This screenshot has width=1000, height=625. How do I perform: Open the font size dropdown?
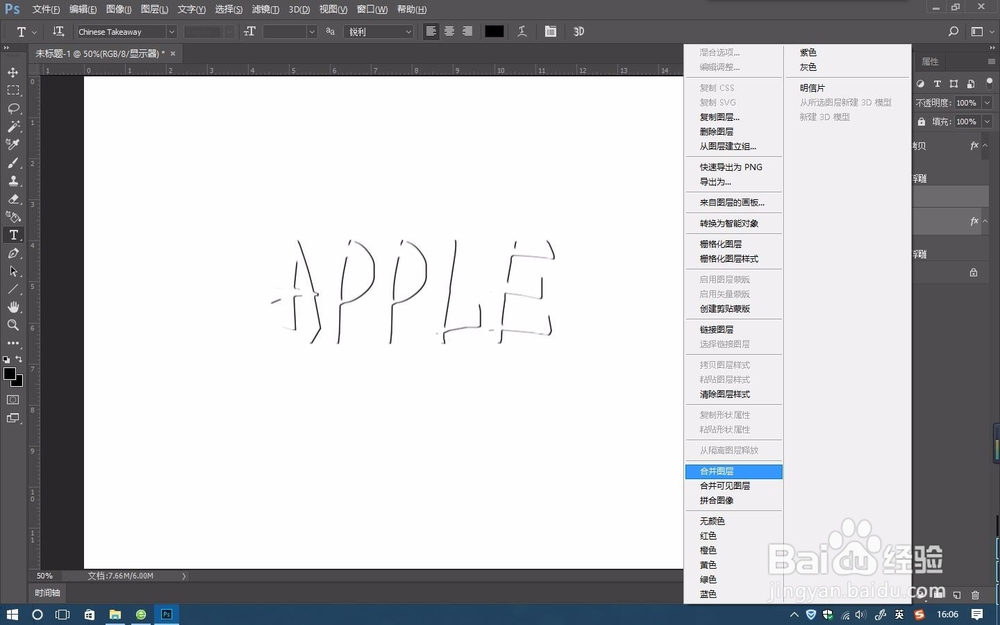[x=311, y=31]
